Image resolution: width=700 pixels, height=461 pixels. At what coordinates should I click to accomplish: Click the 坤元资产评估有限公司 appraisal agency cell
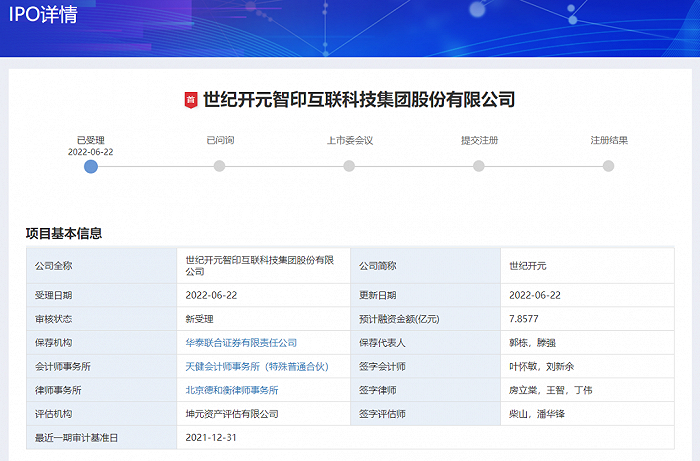pyautogui.click(x=232, y=414)
